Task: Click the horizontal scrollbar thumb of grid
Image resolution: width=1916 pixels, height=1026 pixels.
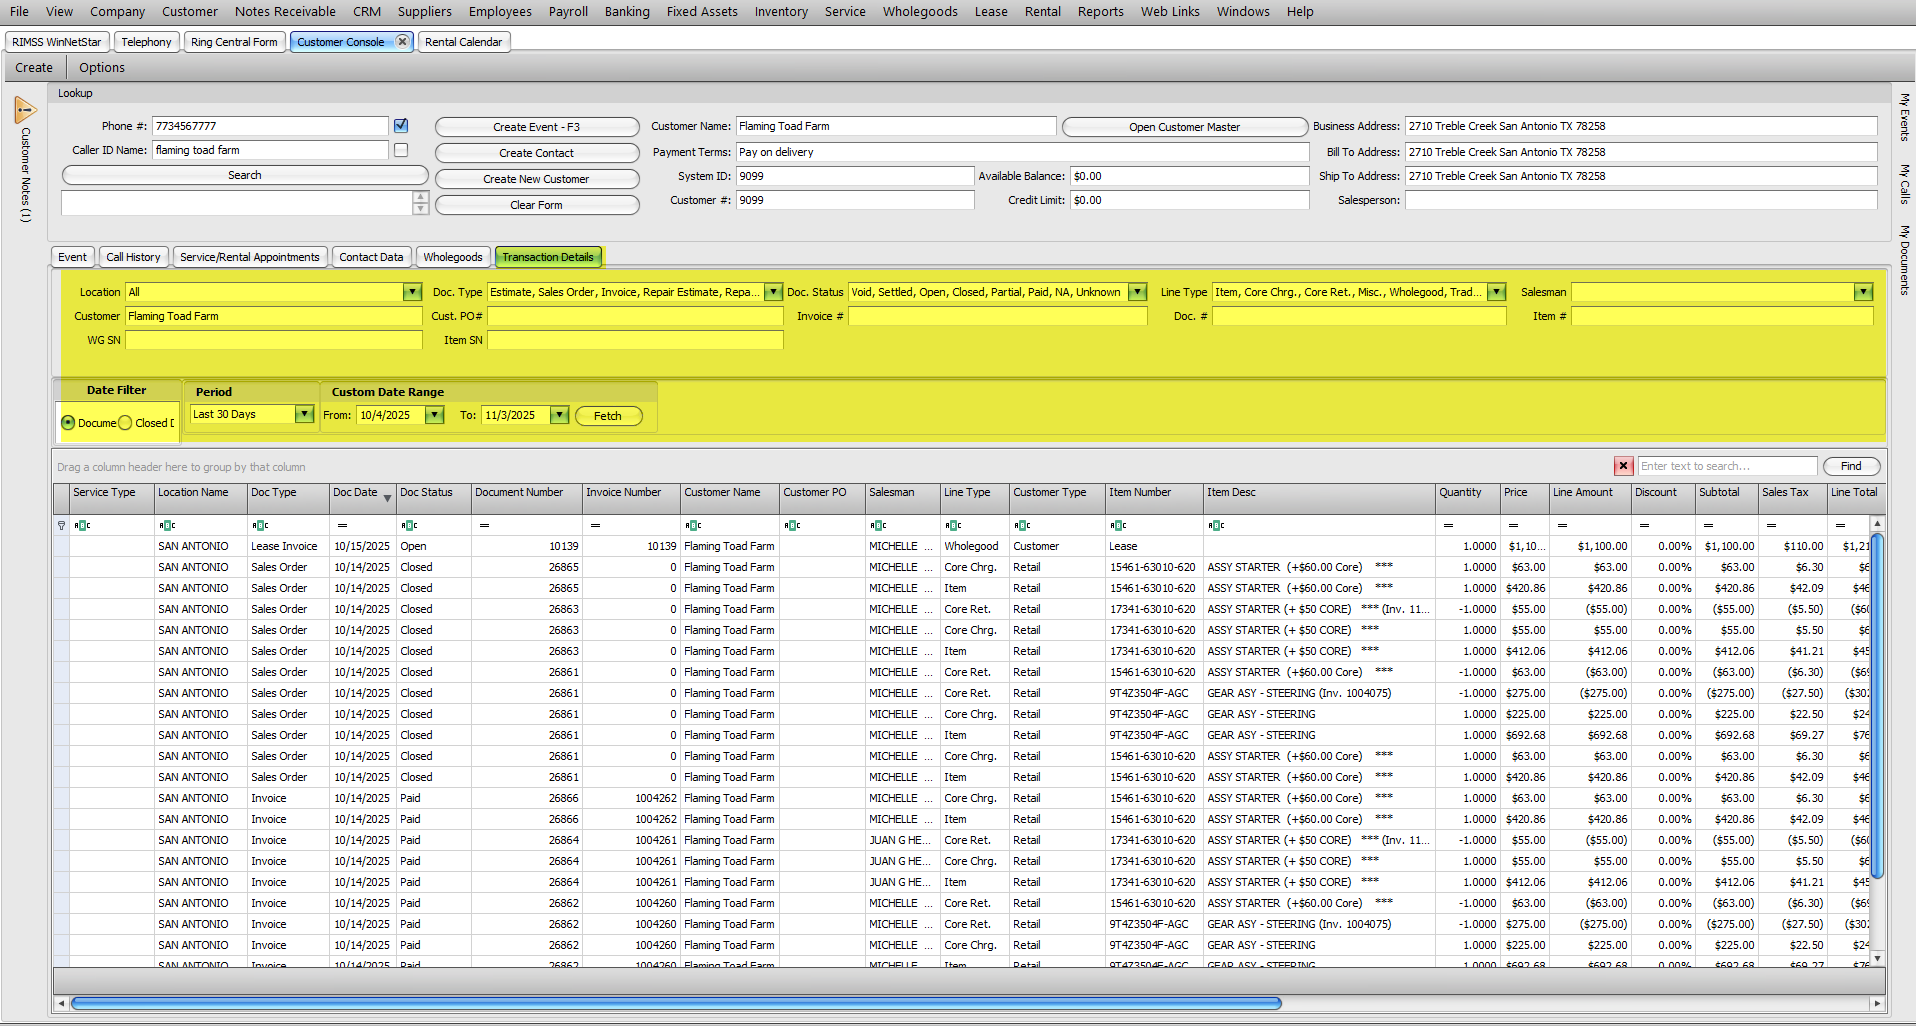Action: (676, 1003)
